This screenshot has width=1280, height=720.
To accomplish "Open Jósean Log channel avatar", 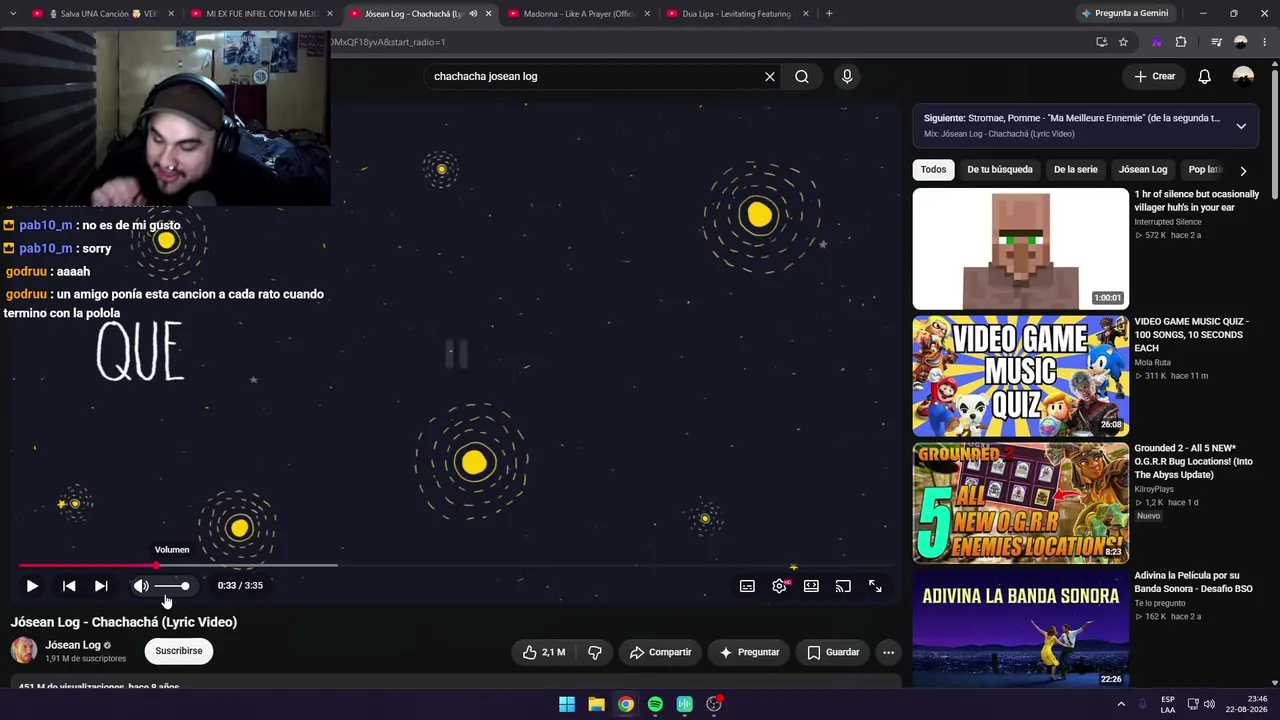I will click(24, 651).
